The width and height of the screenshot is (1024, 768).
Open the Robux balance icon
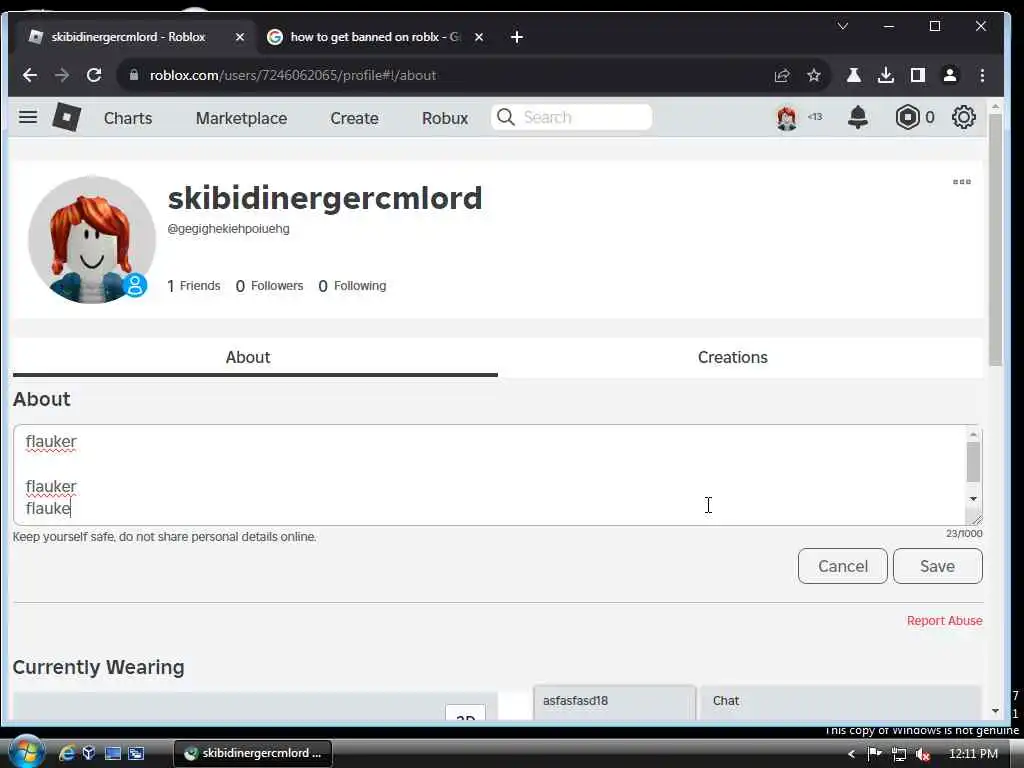pyautogui.click(x=907, y=118)
